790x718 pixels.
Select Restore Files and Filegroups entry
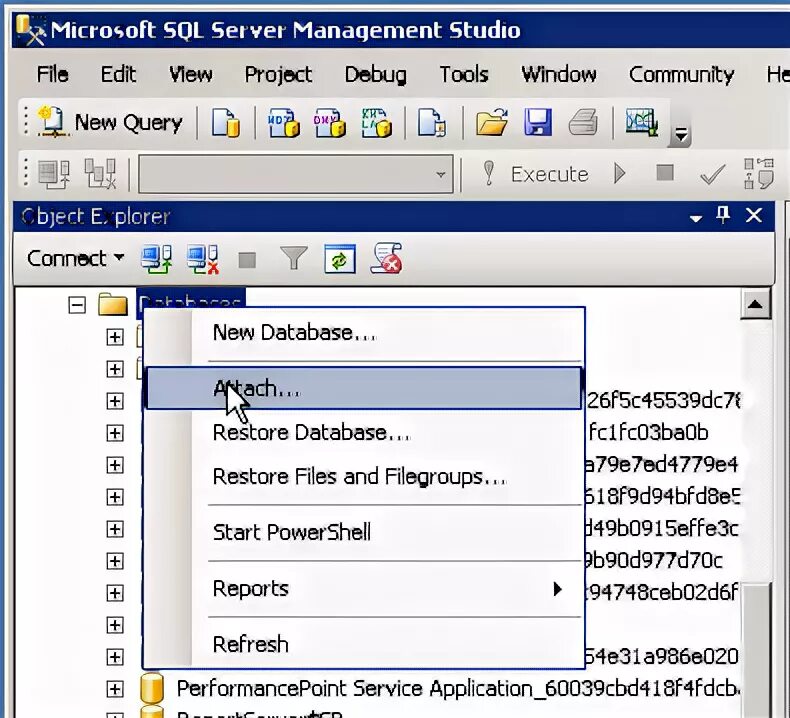click(x=364, y=477)
